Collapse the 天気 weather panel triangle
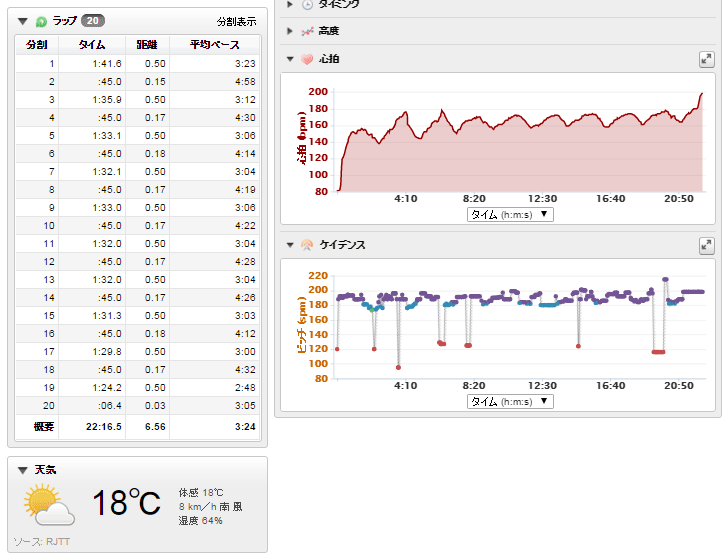 tap(22, 469)
